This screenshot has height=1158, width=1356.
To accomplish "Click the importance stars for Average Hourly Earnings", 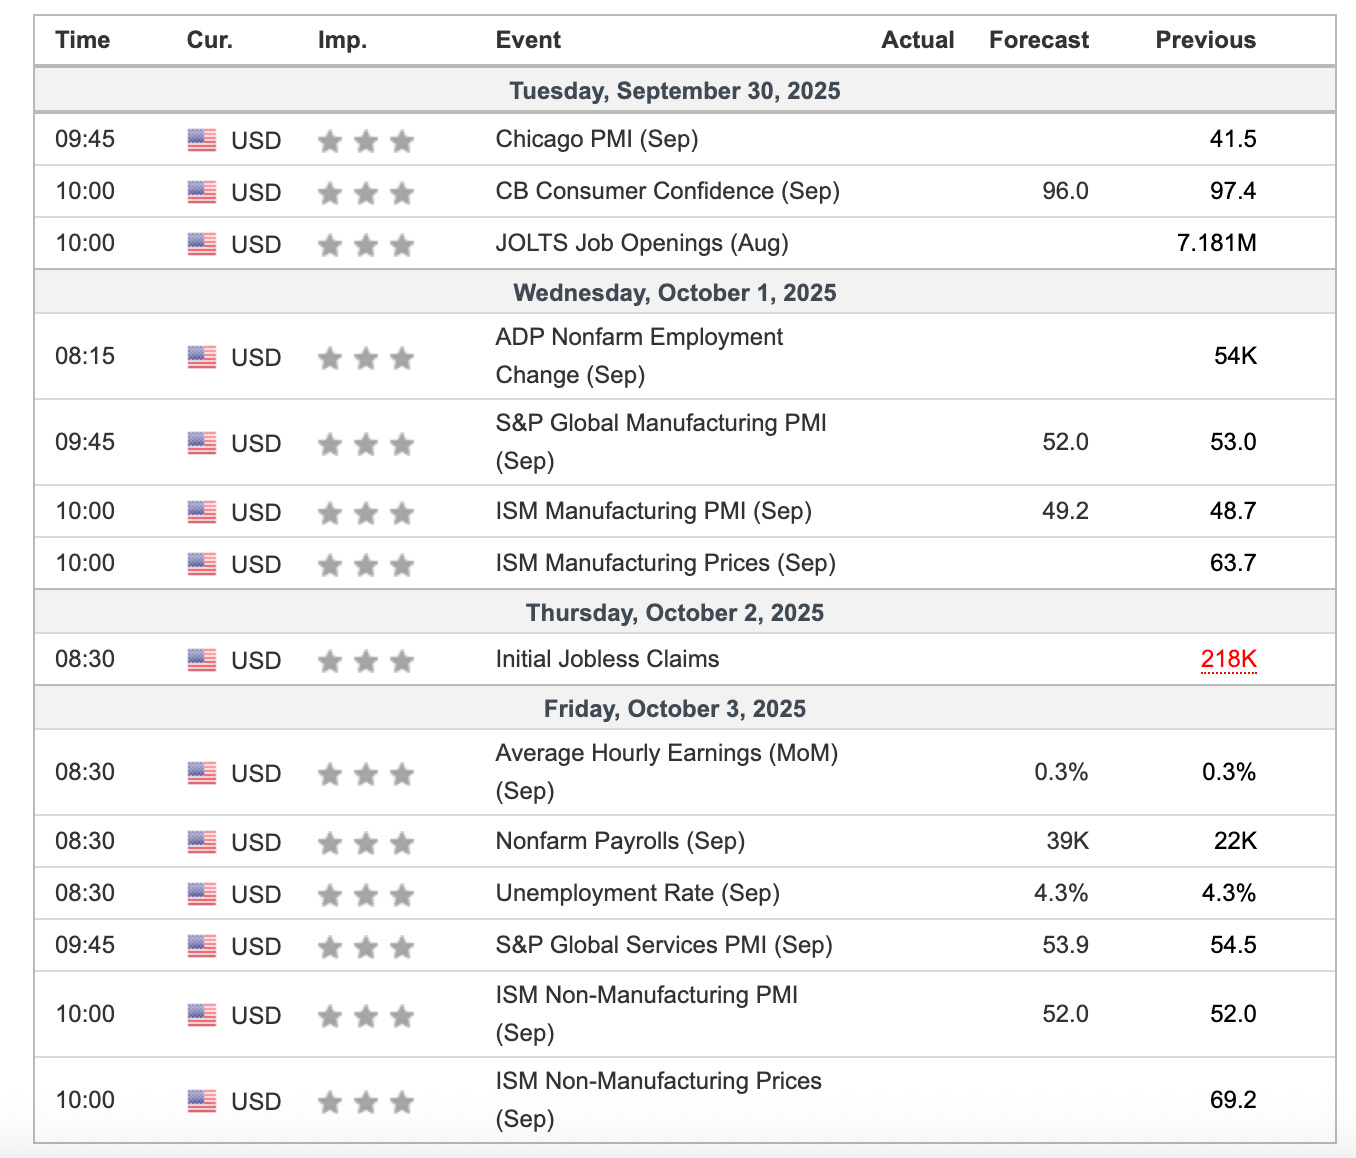I will point(366,774).
